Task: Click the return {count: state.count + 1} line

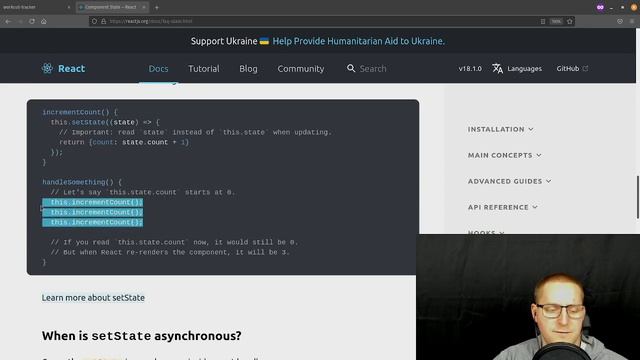Action: click(x=124, y=142)
